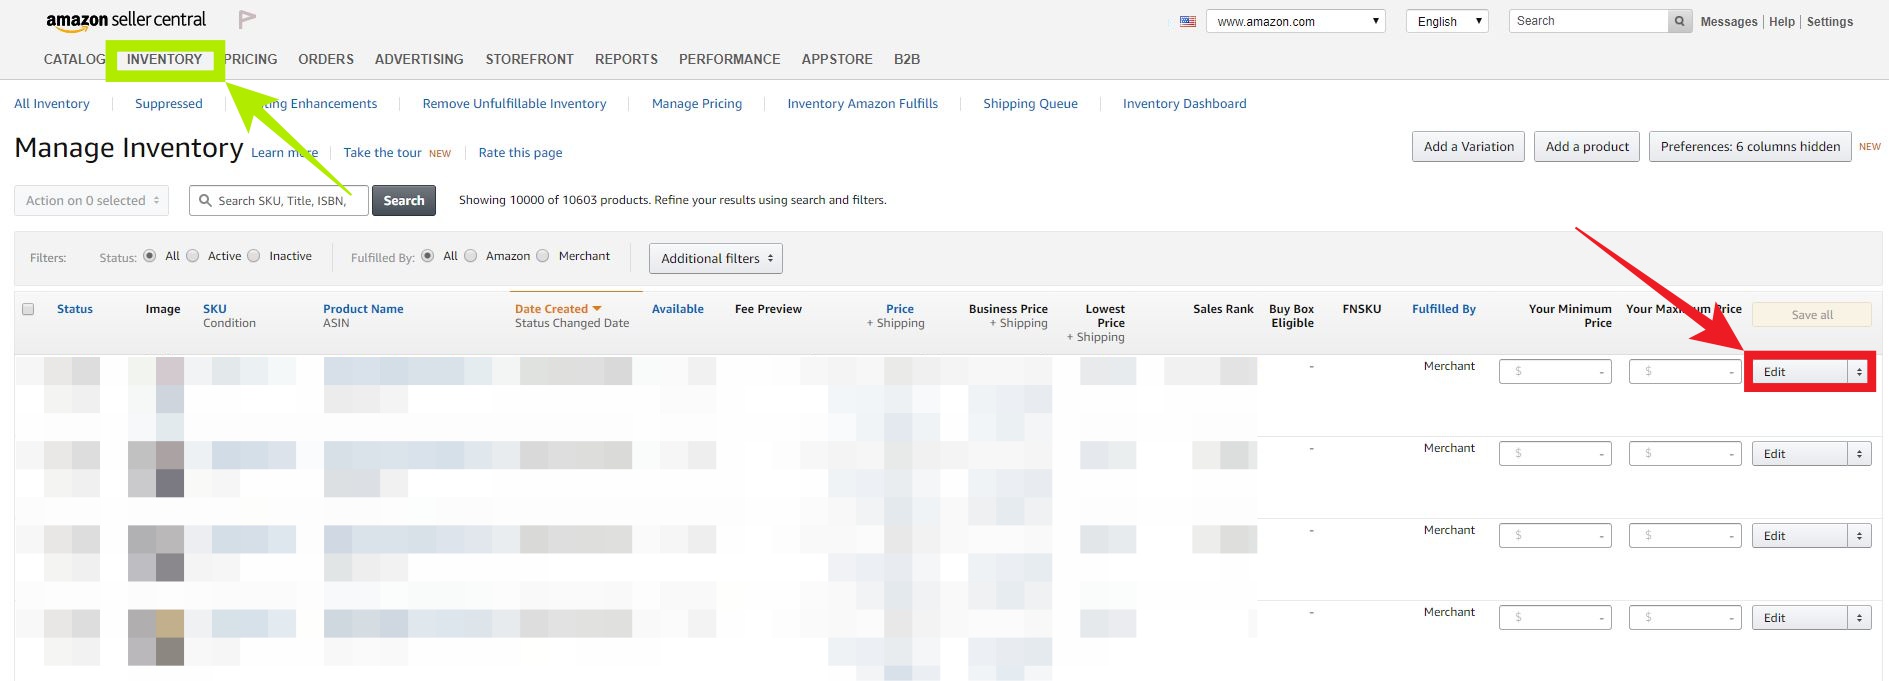Click the Rate this page link
Image resolution: width=1889 pixels, height=681 pixels.
pos(520,152)
